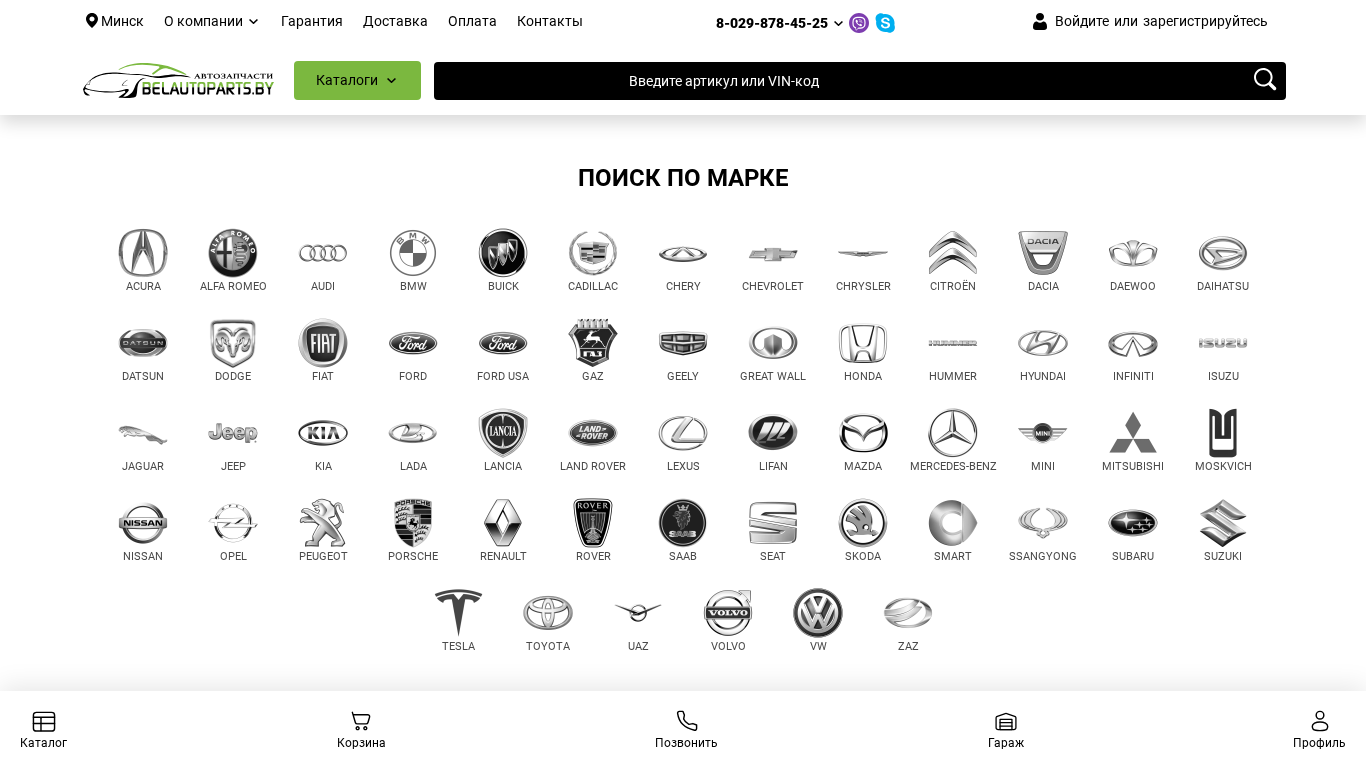This screenshot has height=768, width=1366.
Task: Click the search magnifier icon
Action: coord(1265,80)
